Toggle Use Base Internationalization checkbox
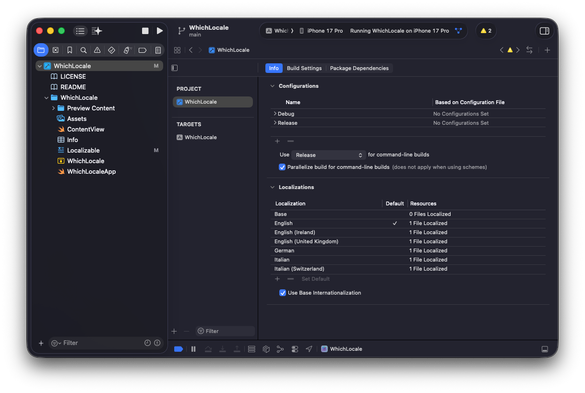585x393 pixels. pyautogui.click(x=282, y=293)
